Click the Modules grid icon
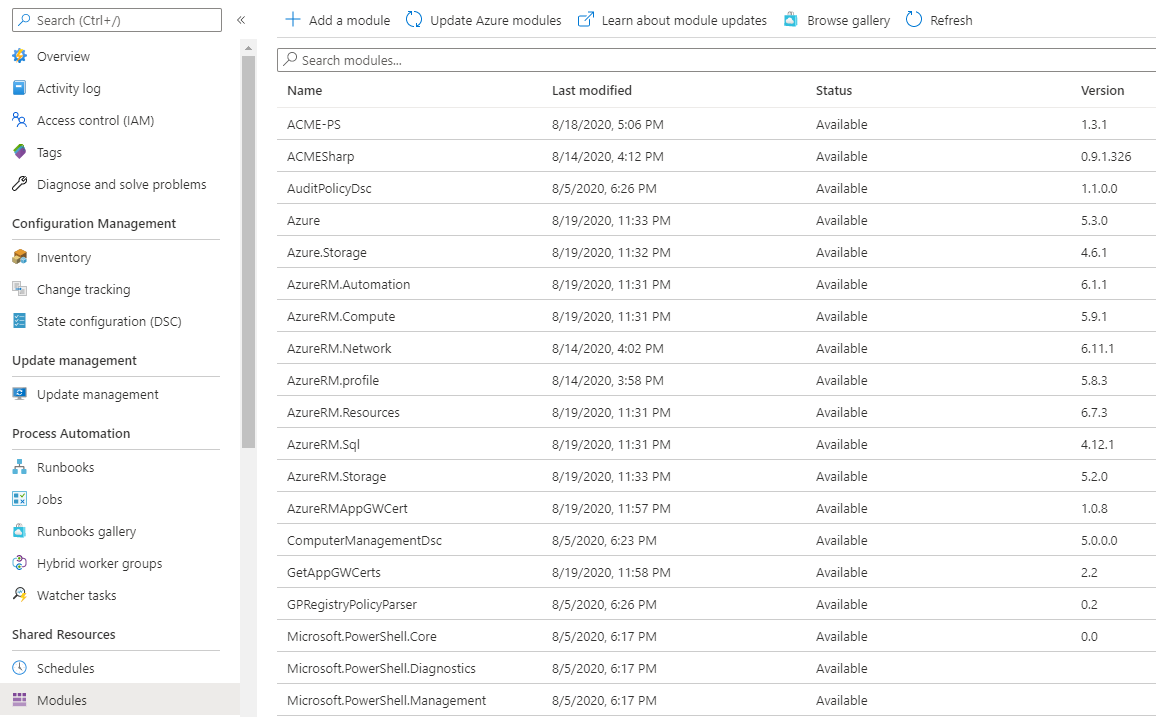Screen dimensions: 1156x717 20,700
